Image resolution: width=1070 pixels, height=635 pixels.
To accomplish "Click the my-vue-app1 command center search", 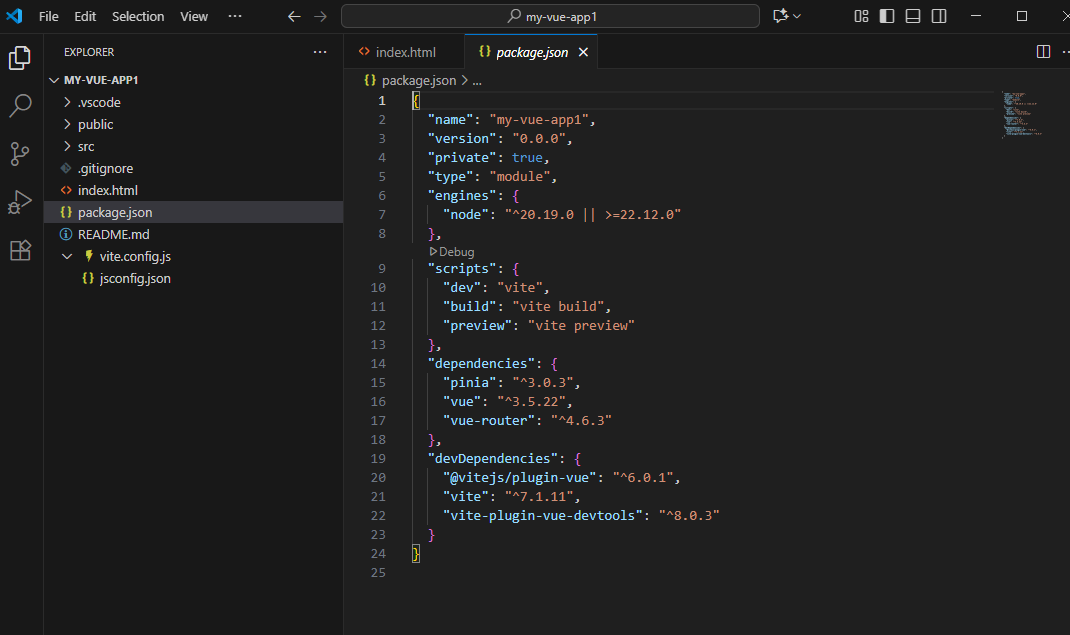I will (550, 16).
